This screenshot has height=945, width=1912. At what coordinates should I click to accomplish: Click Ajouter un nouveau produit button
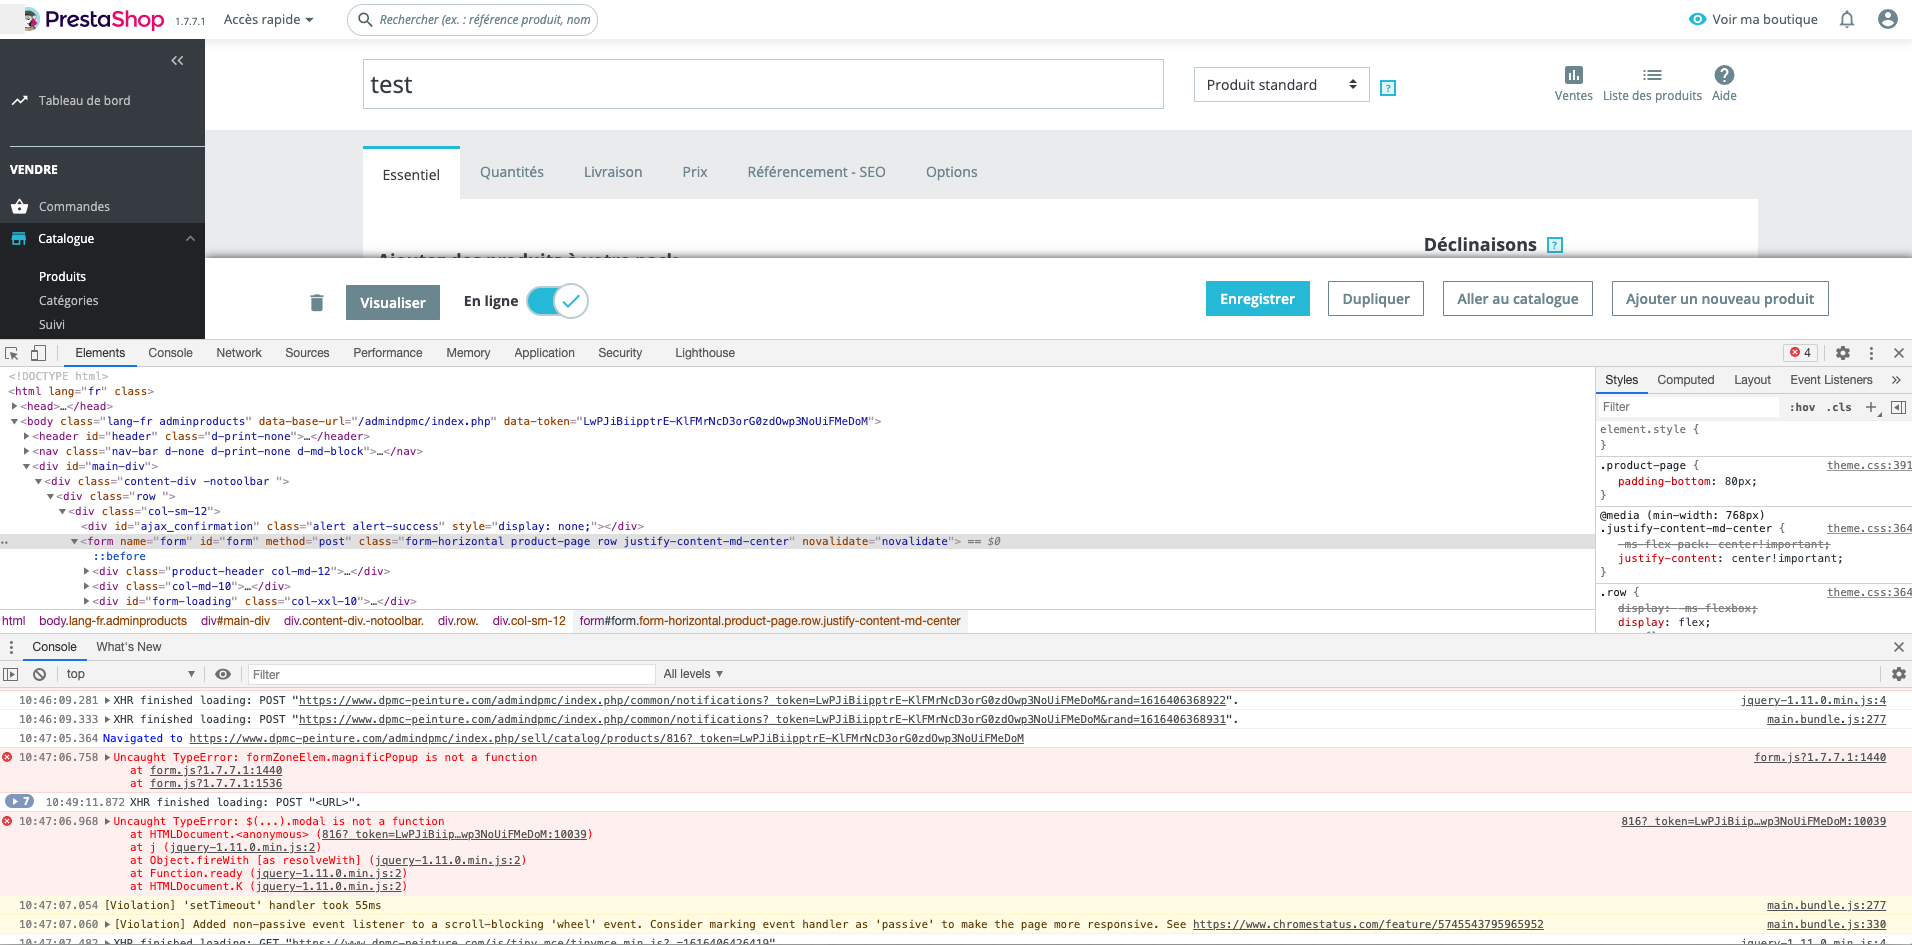coord(1720,299)
